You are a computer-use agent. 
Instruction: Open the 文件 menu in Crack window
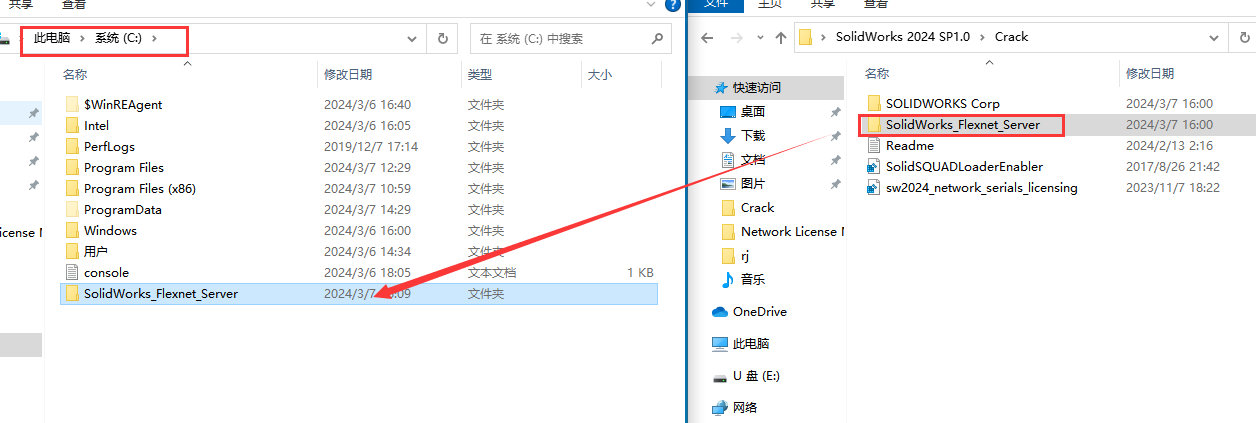point(716,4)
